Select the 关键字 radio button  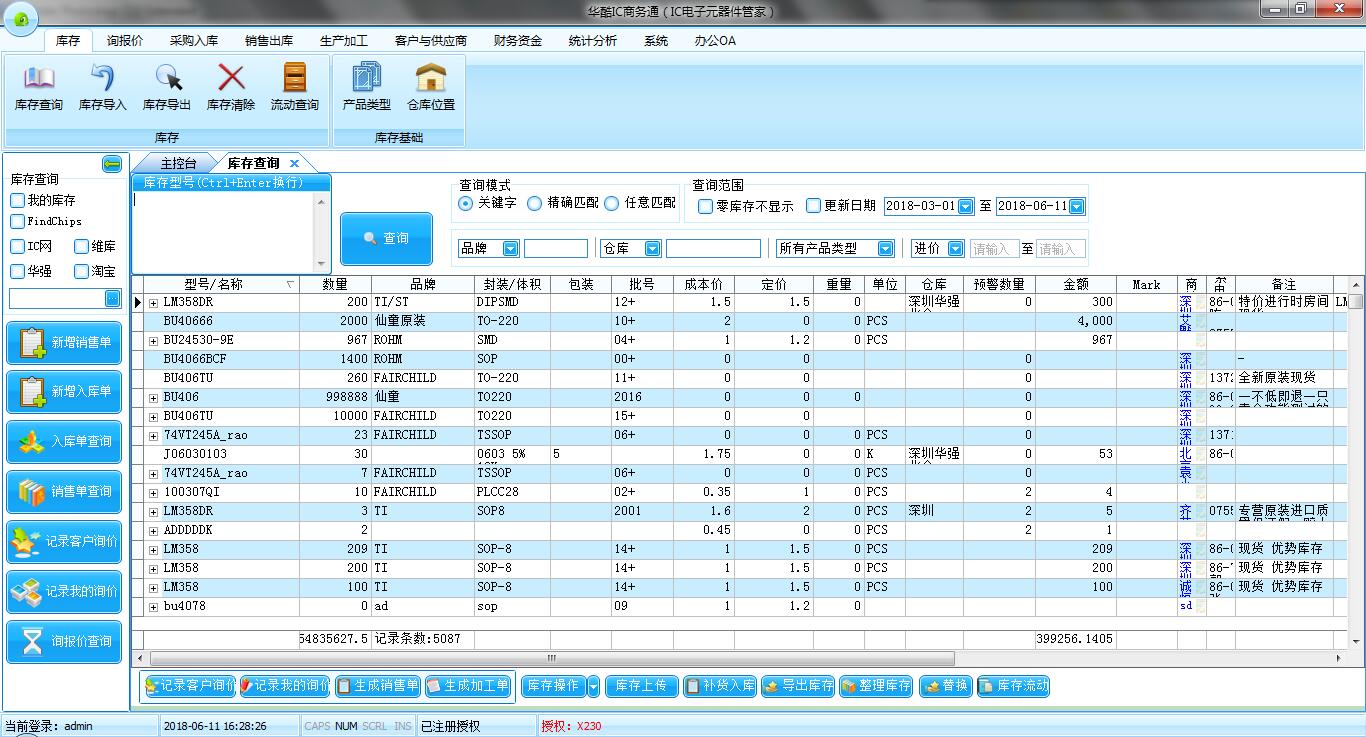pos(465,203)
